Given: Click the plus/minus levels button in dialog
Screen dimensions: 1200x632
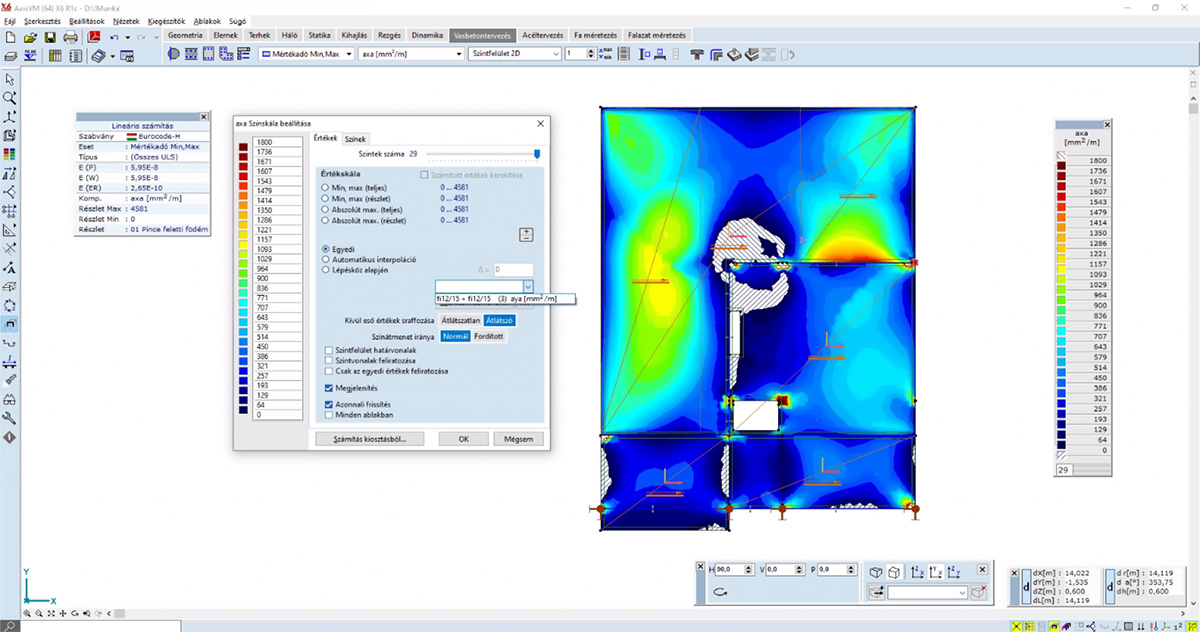Looking at the screenshot, I should point(526,234).
